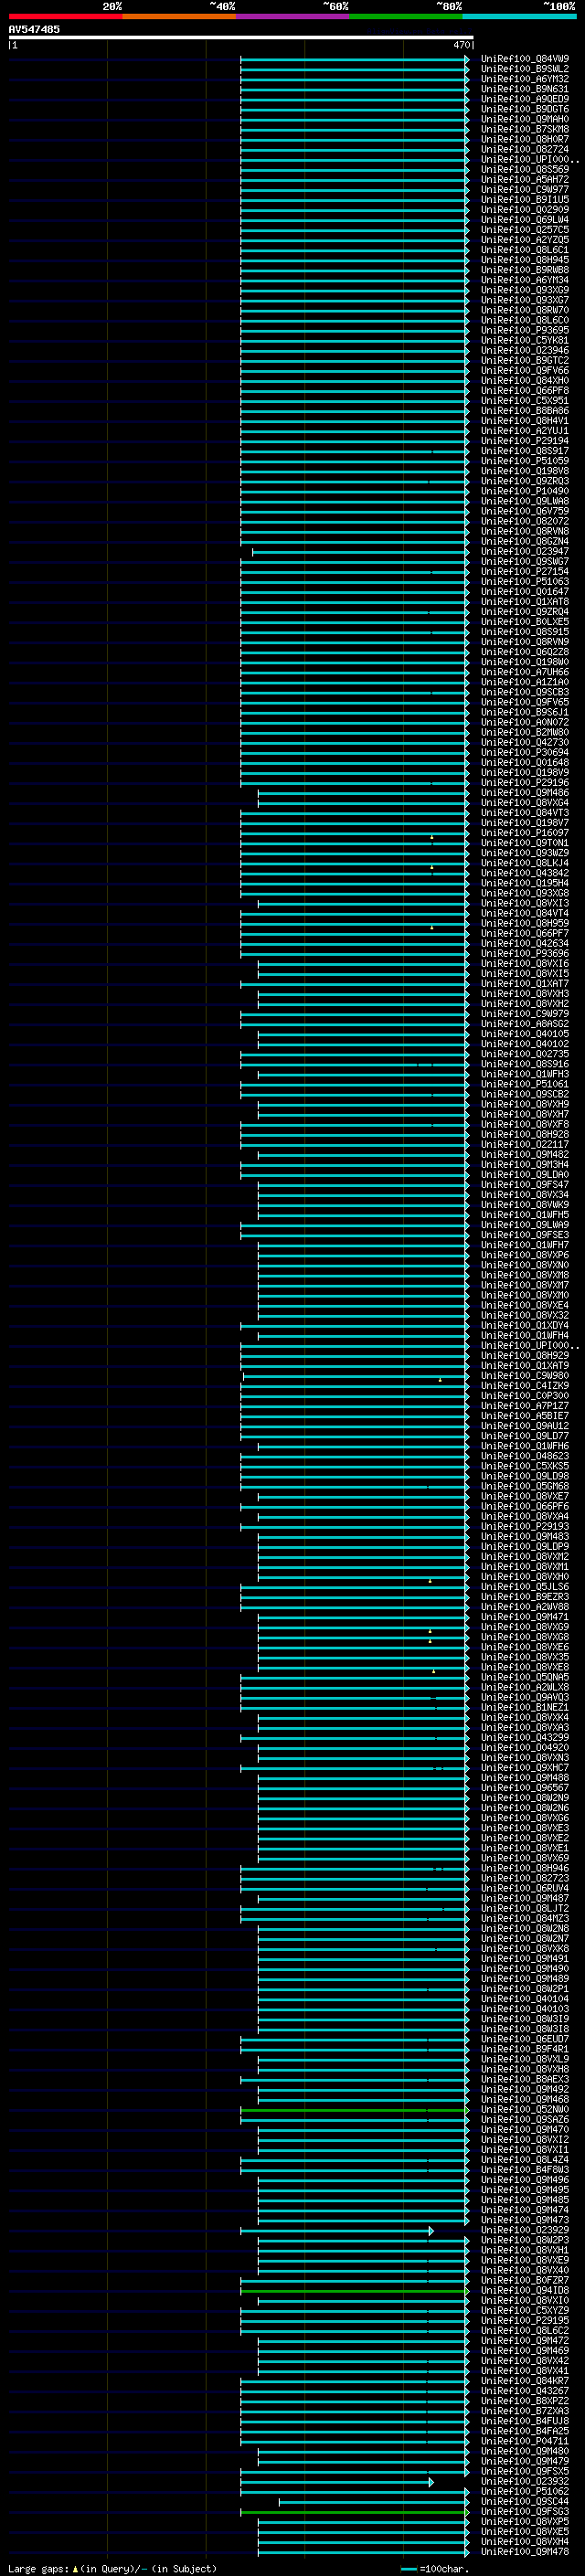Open hit UniRef100_A7P1Z7
This screenshot has width=585, height=2576.
tap(524, 1406)
